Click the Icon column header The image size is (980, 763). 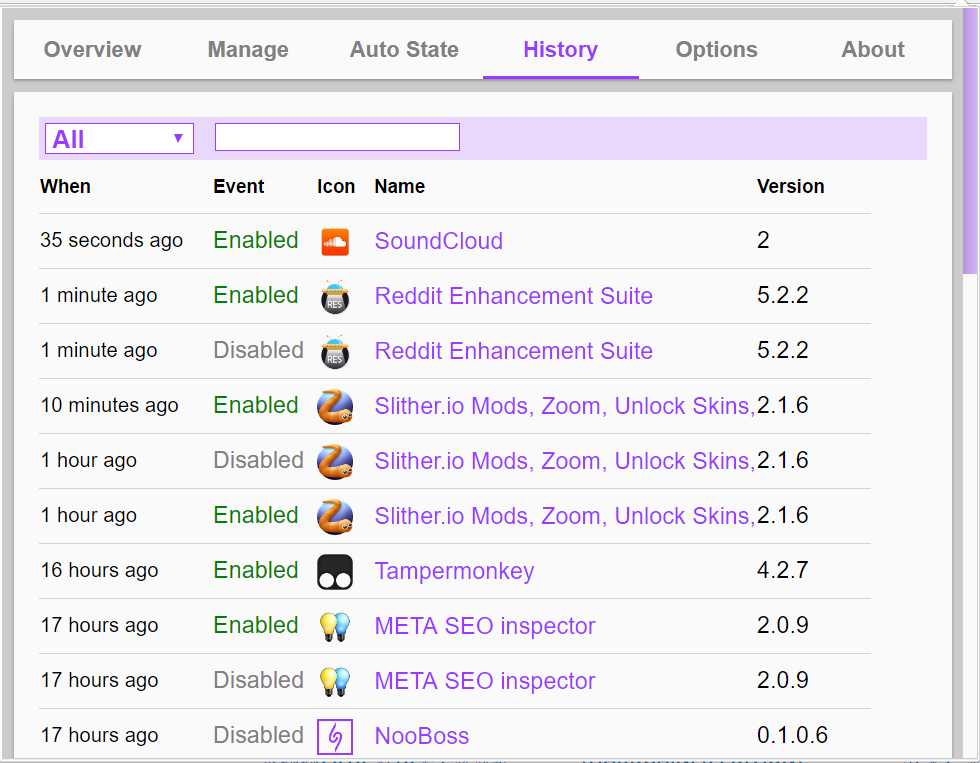click(x=336, y=186)
